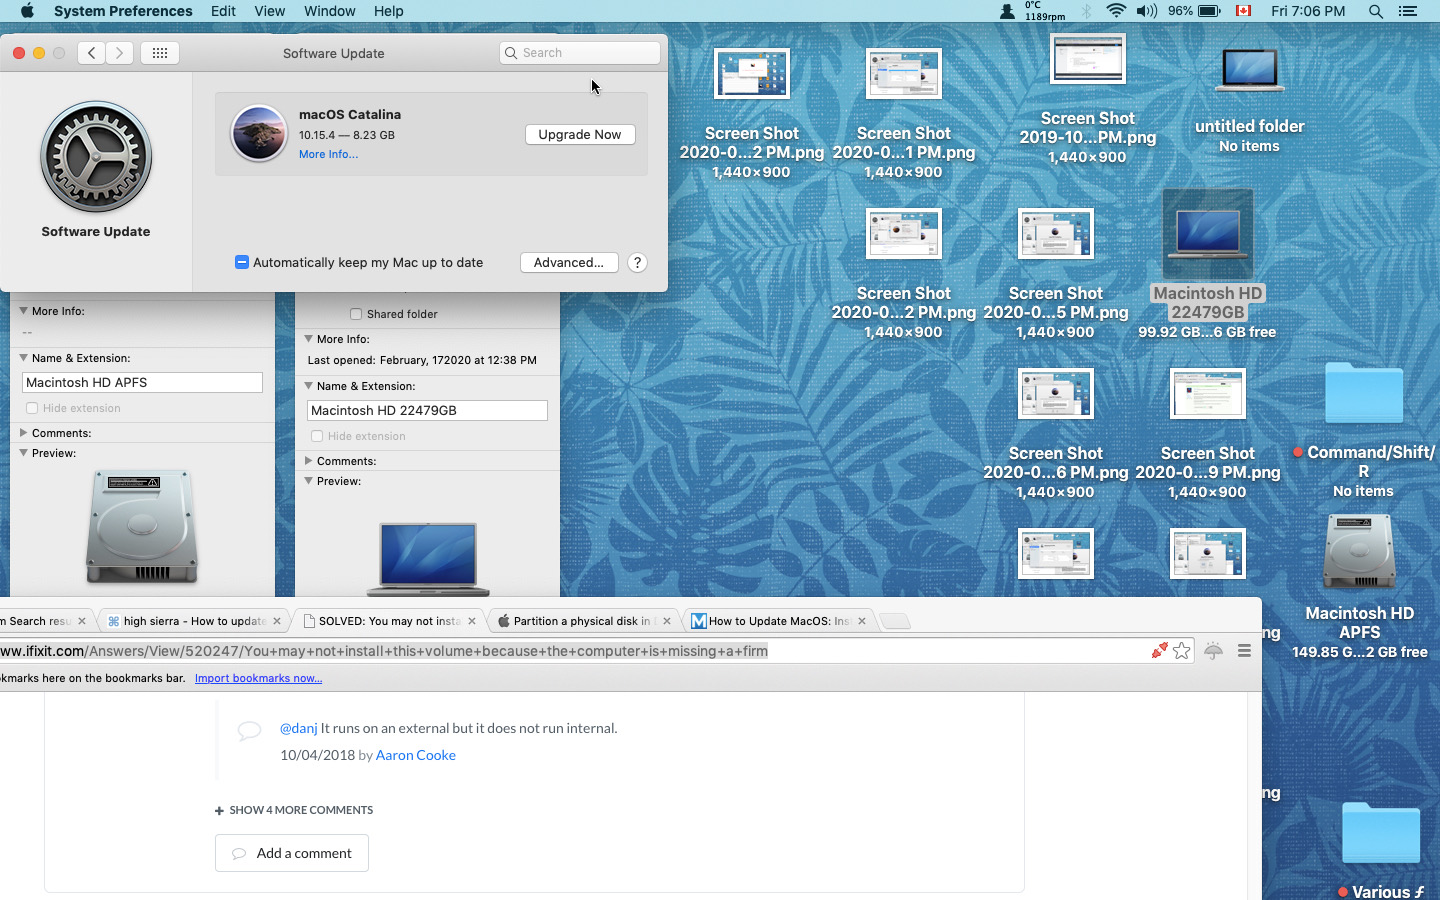The image size is (1440, 900).
Task: Close the SOLVED tab with its x
Action: pos(472,621)
